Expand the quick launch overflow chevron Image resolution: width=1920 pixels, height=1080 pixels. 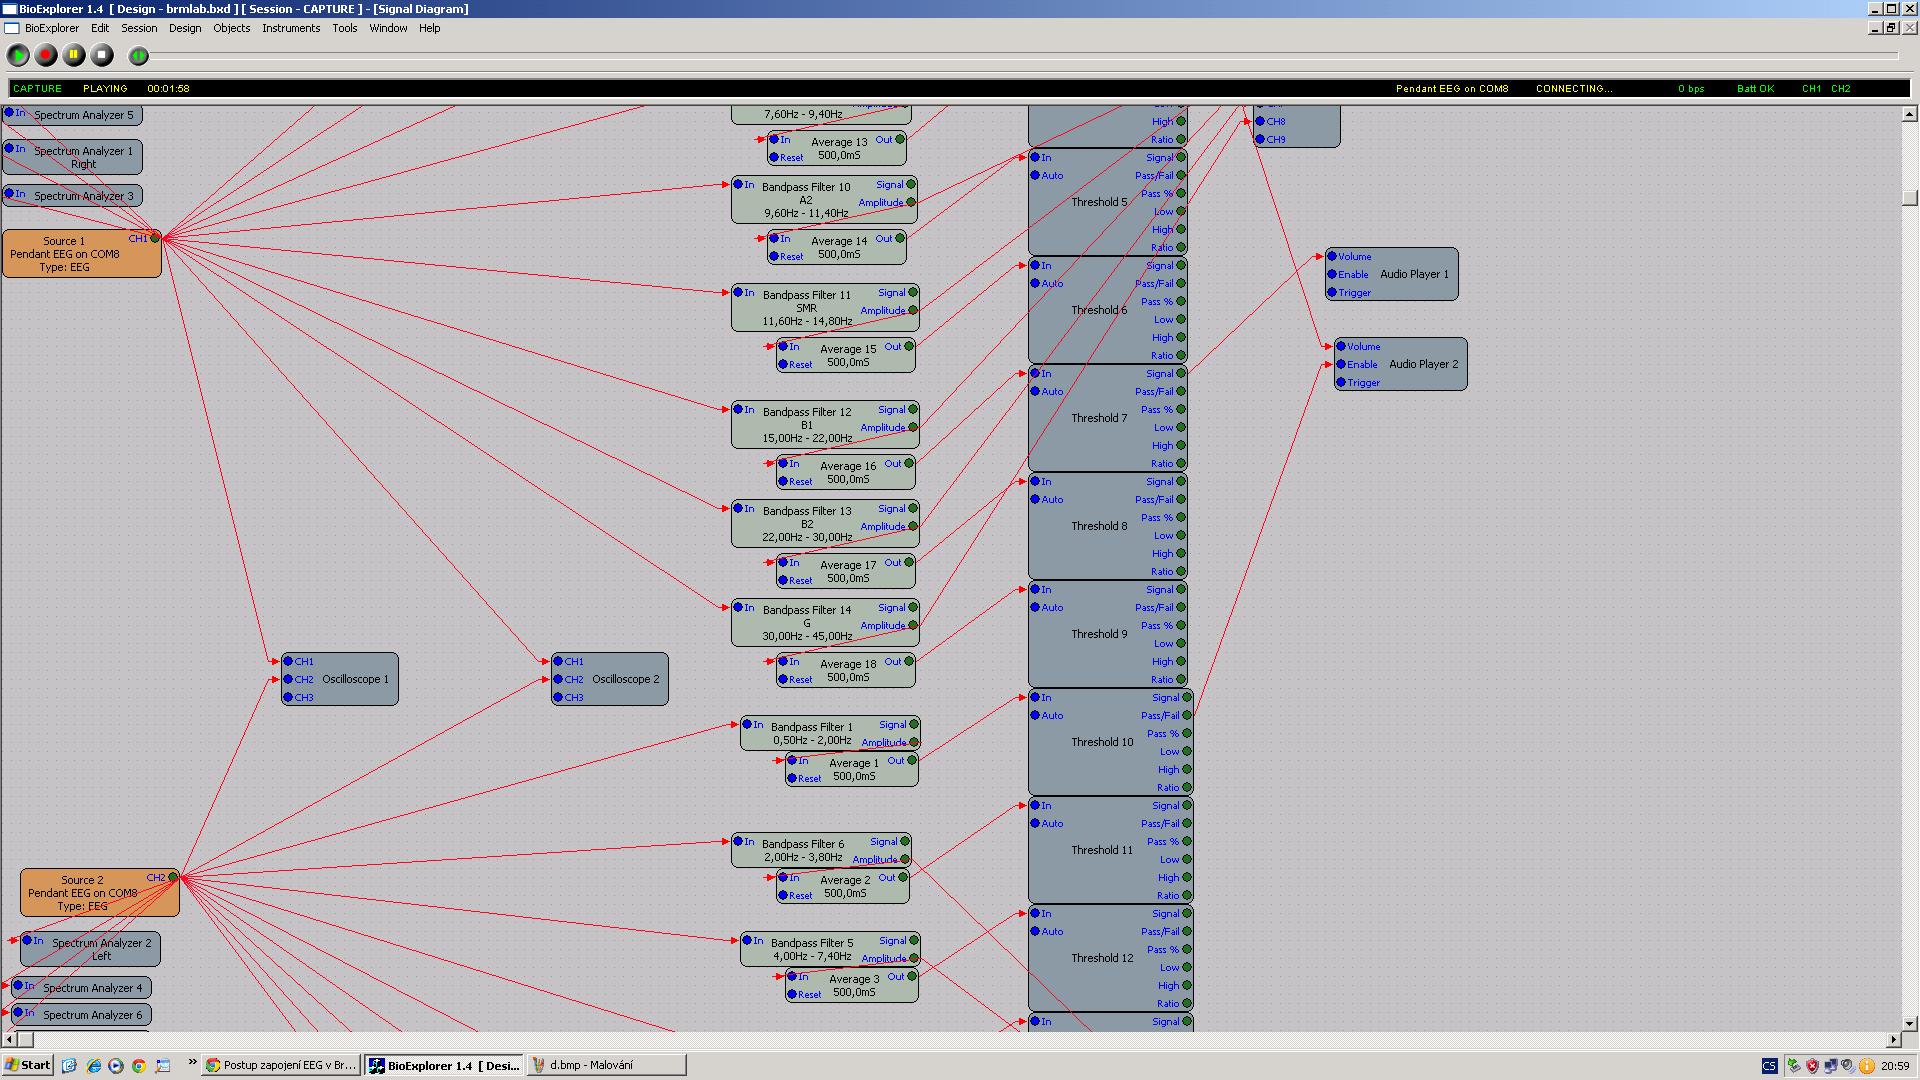pos(192,1063)
